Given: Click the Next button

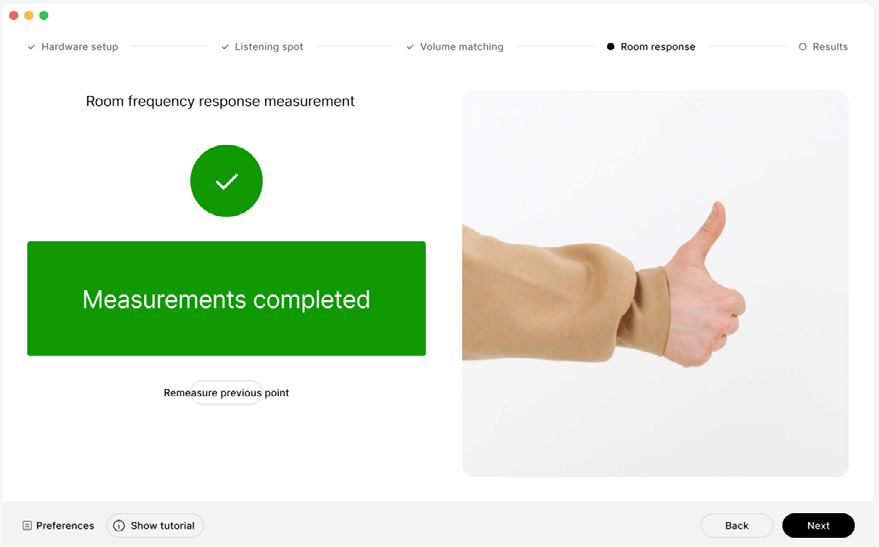Looking at the screenshot, I should pos(818,526).
